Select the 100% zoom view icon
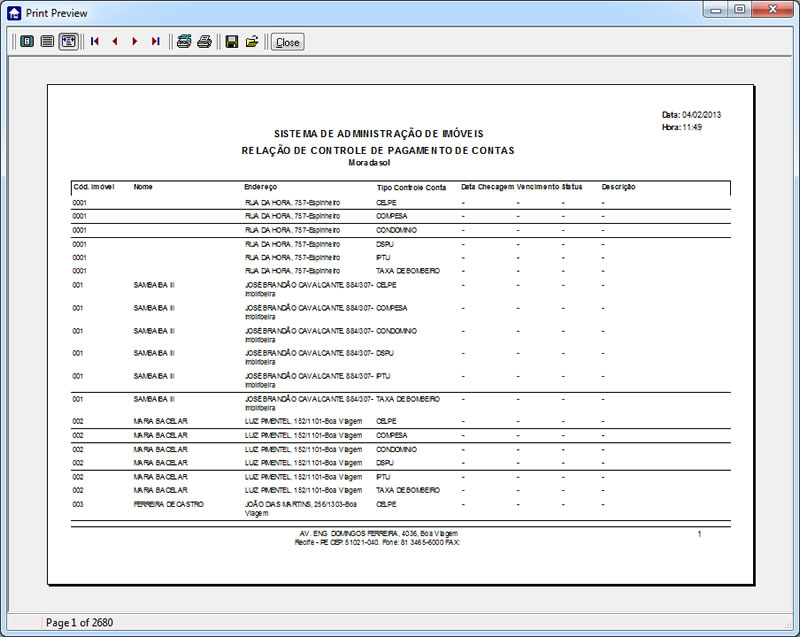This screenshot has width=800, height=637. (x=47, y=42)
